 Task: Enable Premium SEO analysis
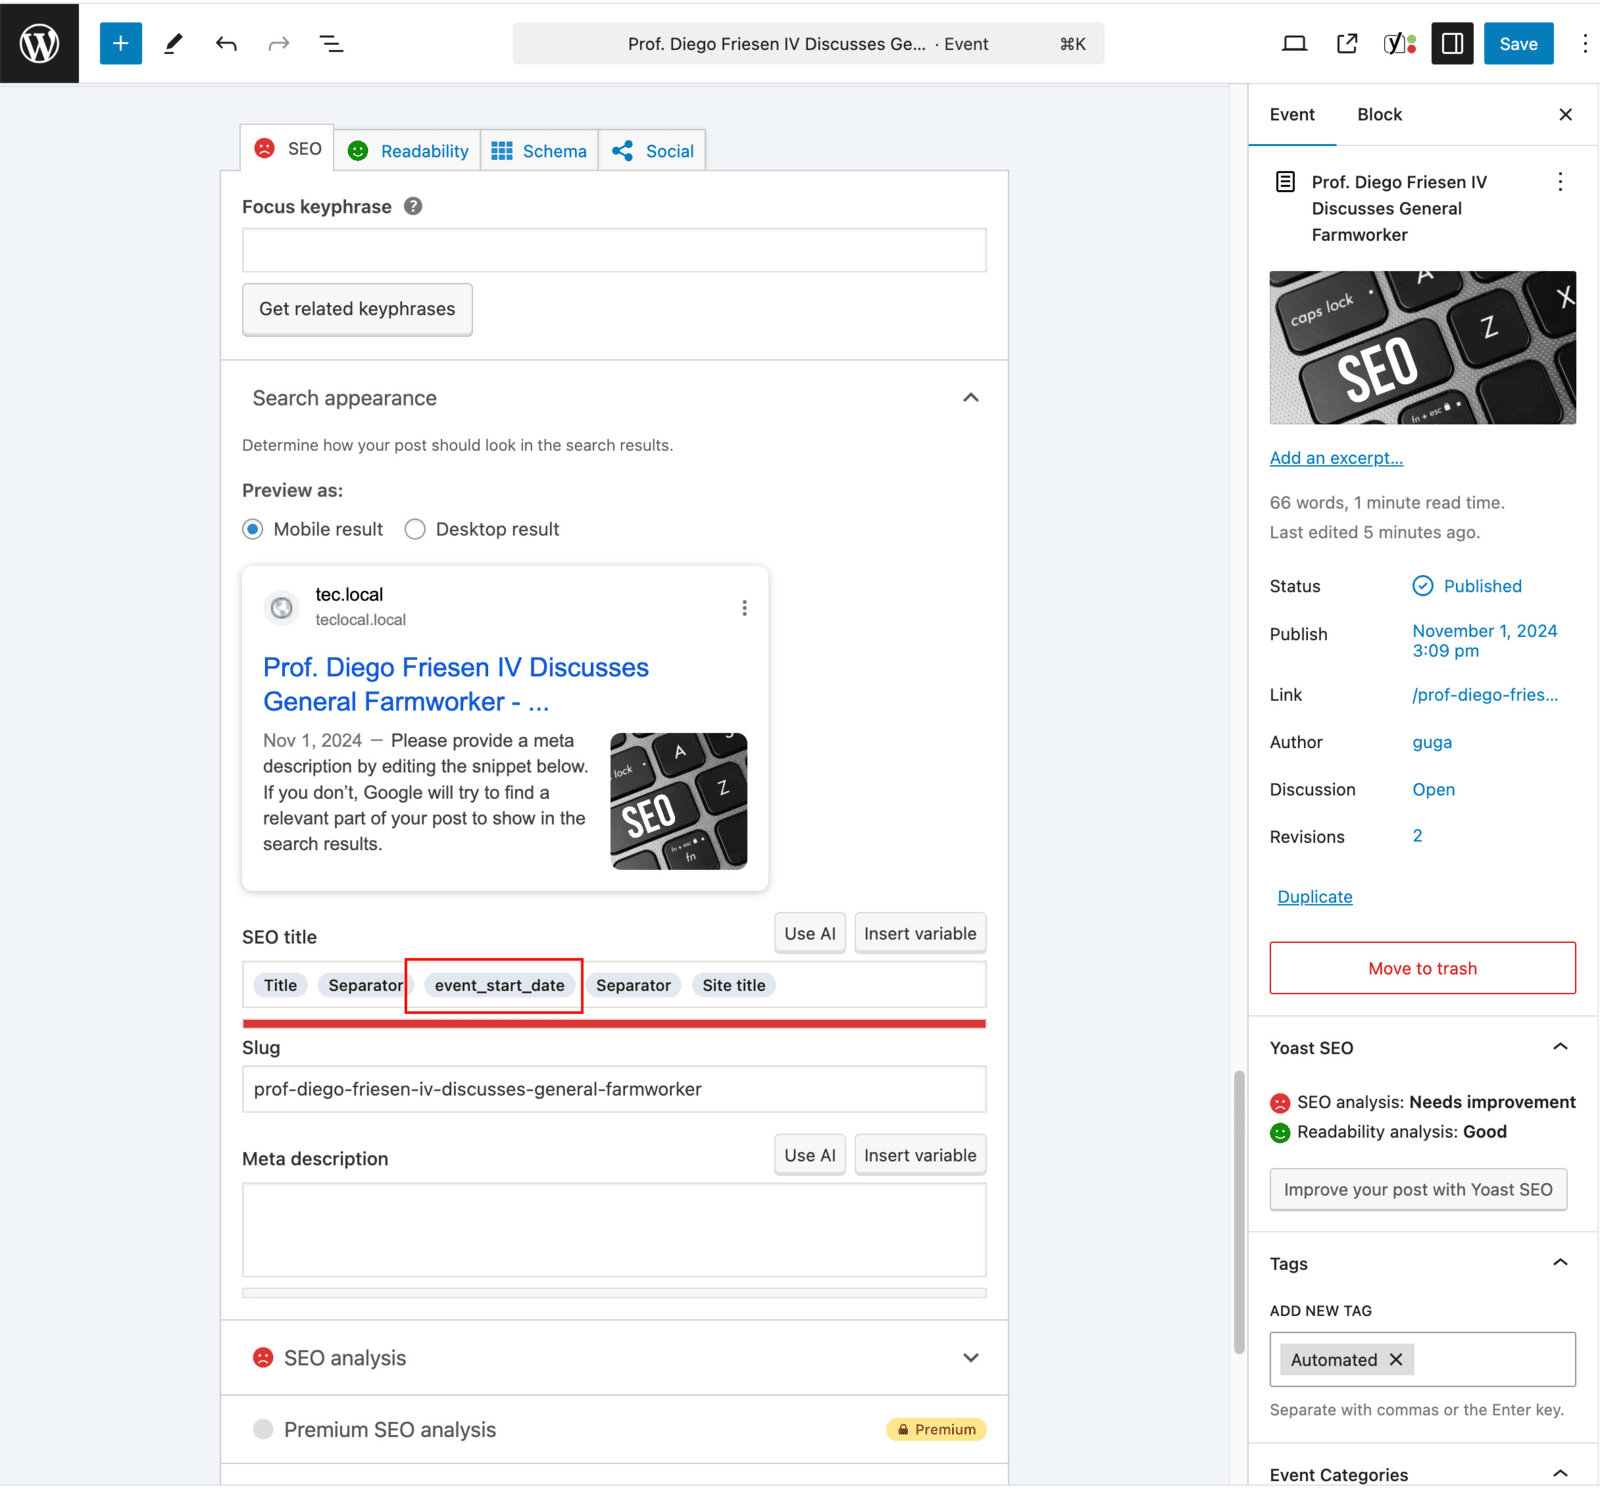[262, 1429]
